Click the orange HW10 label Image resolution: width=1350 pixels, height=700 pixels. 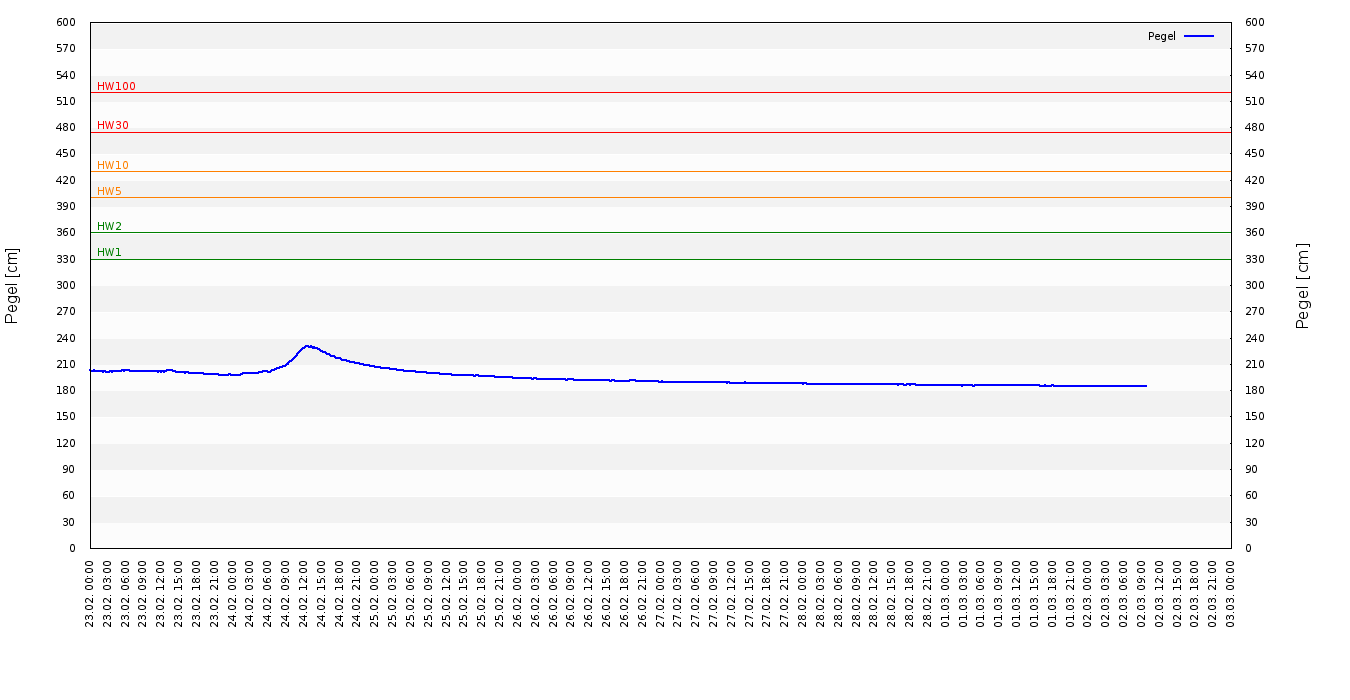pyautogui.click(x=112, y=165)
